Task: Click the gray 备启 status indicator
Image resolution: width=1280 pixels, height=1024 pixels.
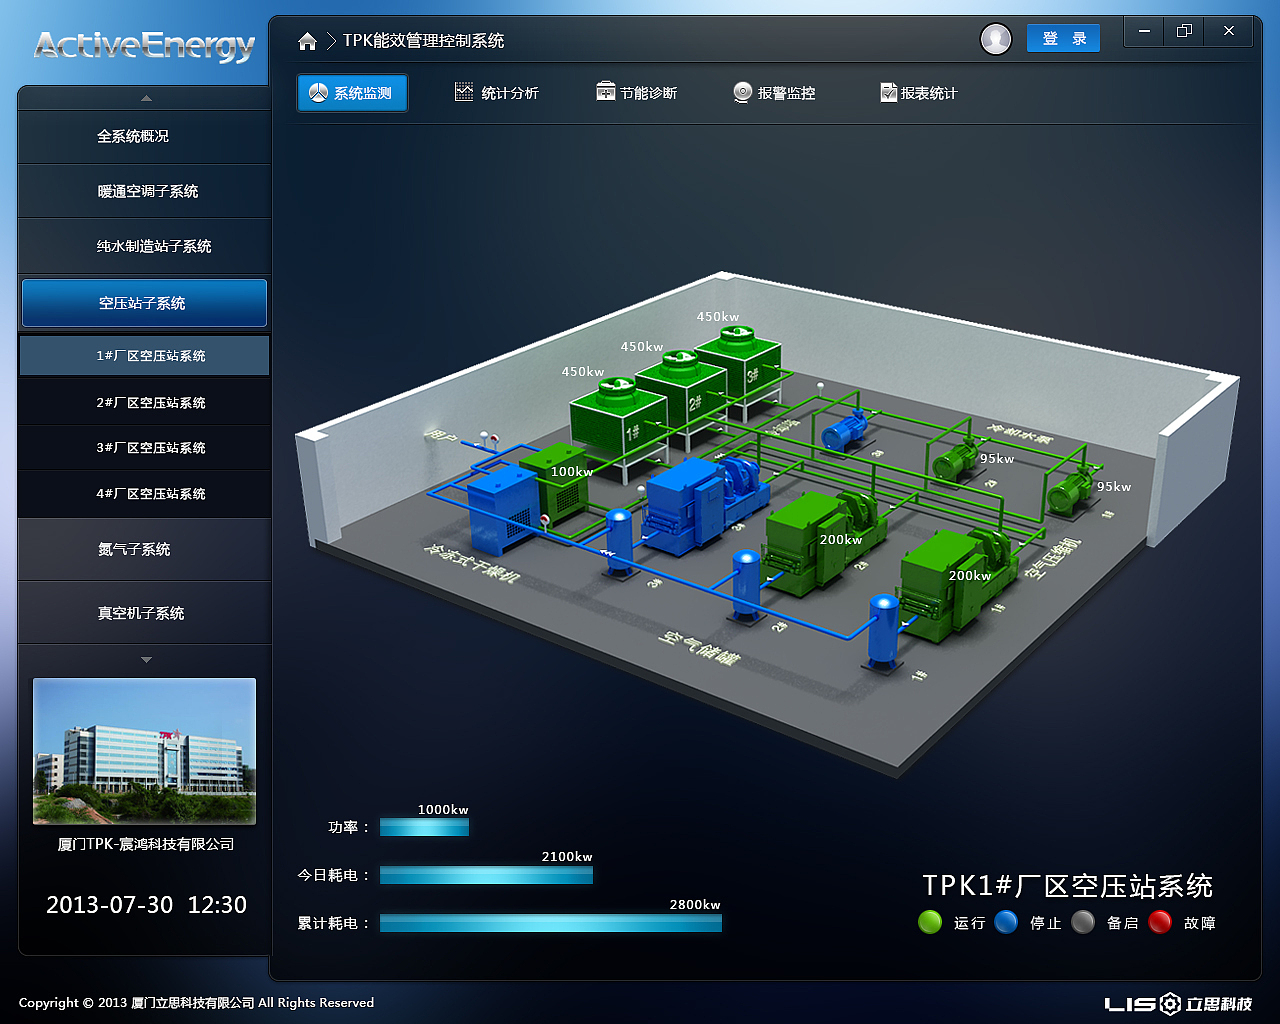Action: click(1083, 922)
